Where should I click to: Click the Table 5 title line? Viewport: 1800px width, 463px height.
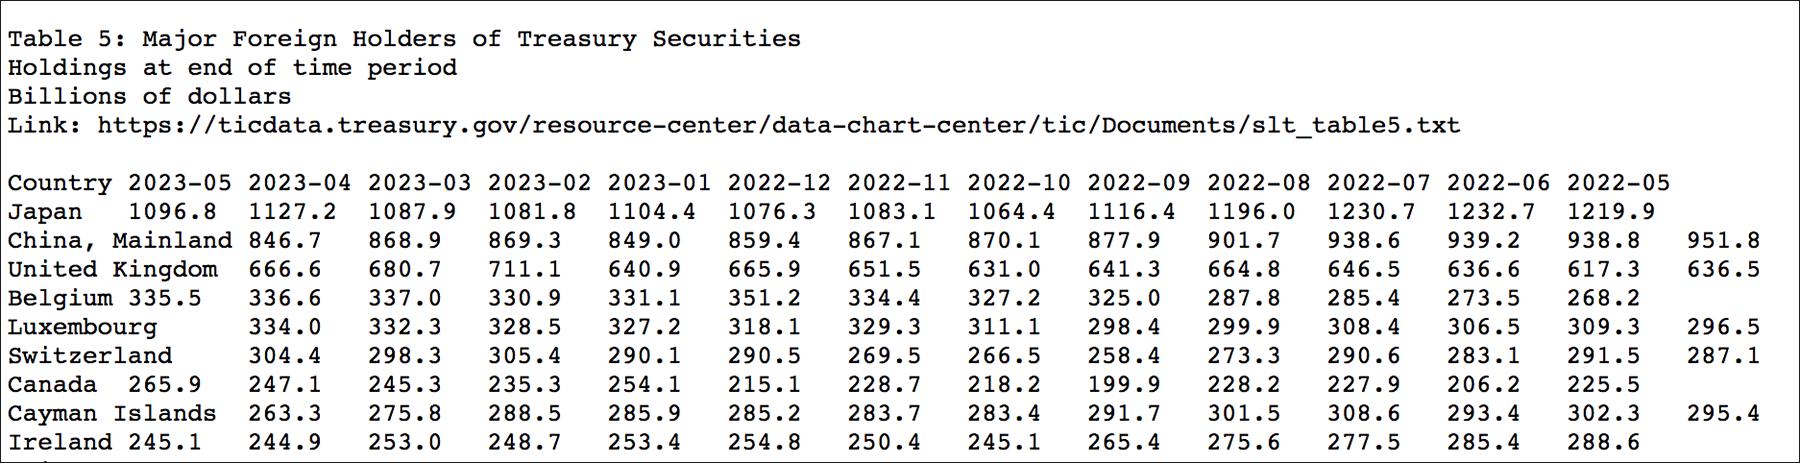pos(404,39)
